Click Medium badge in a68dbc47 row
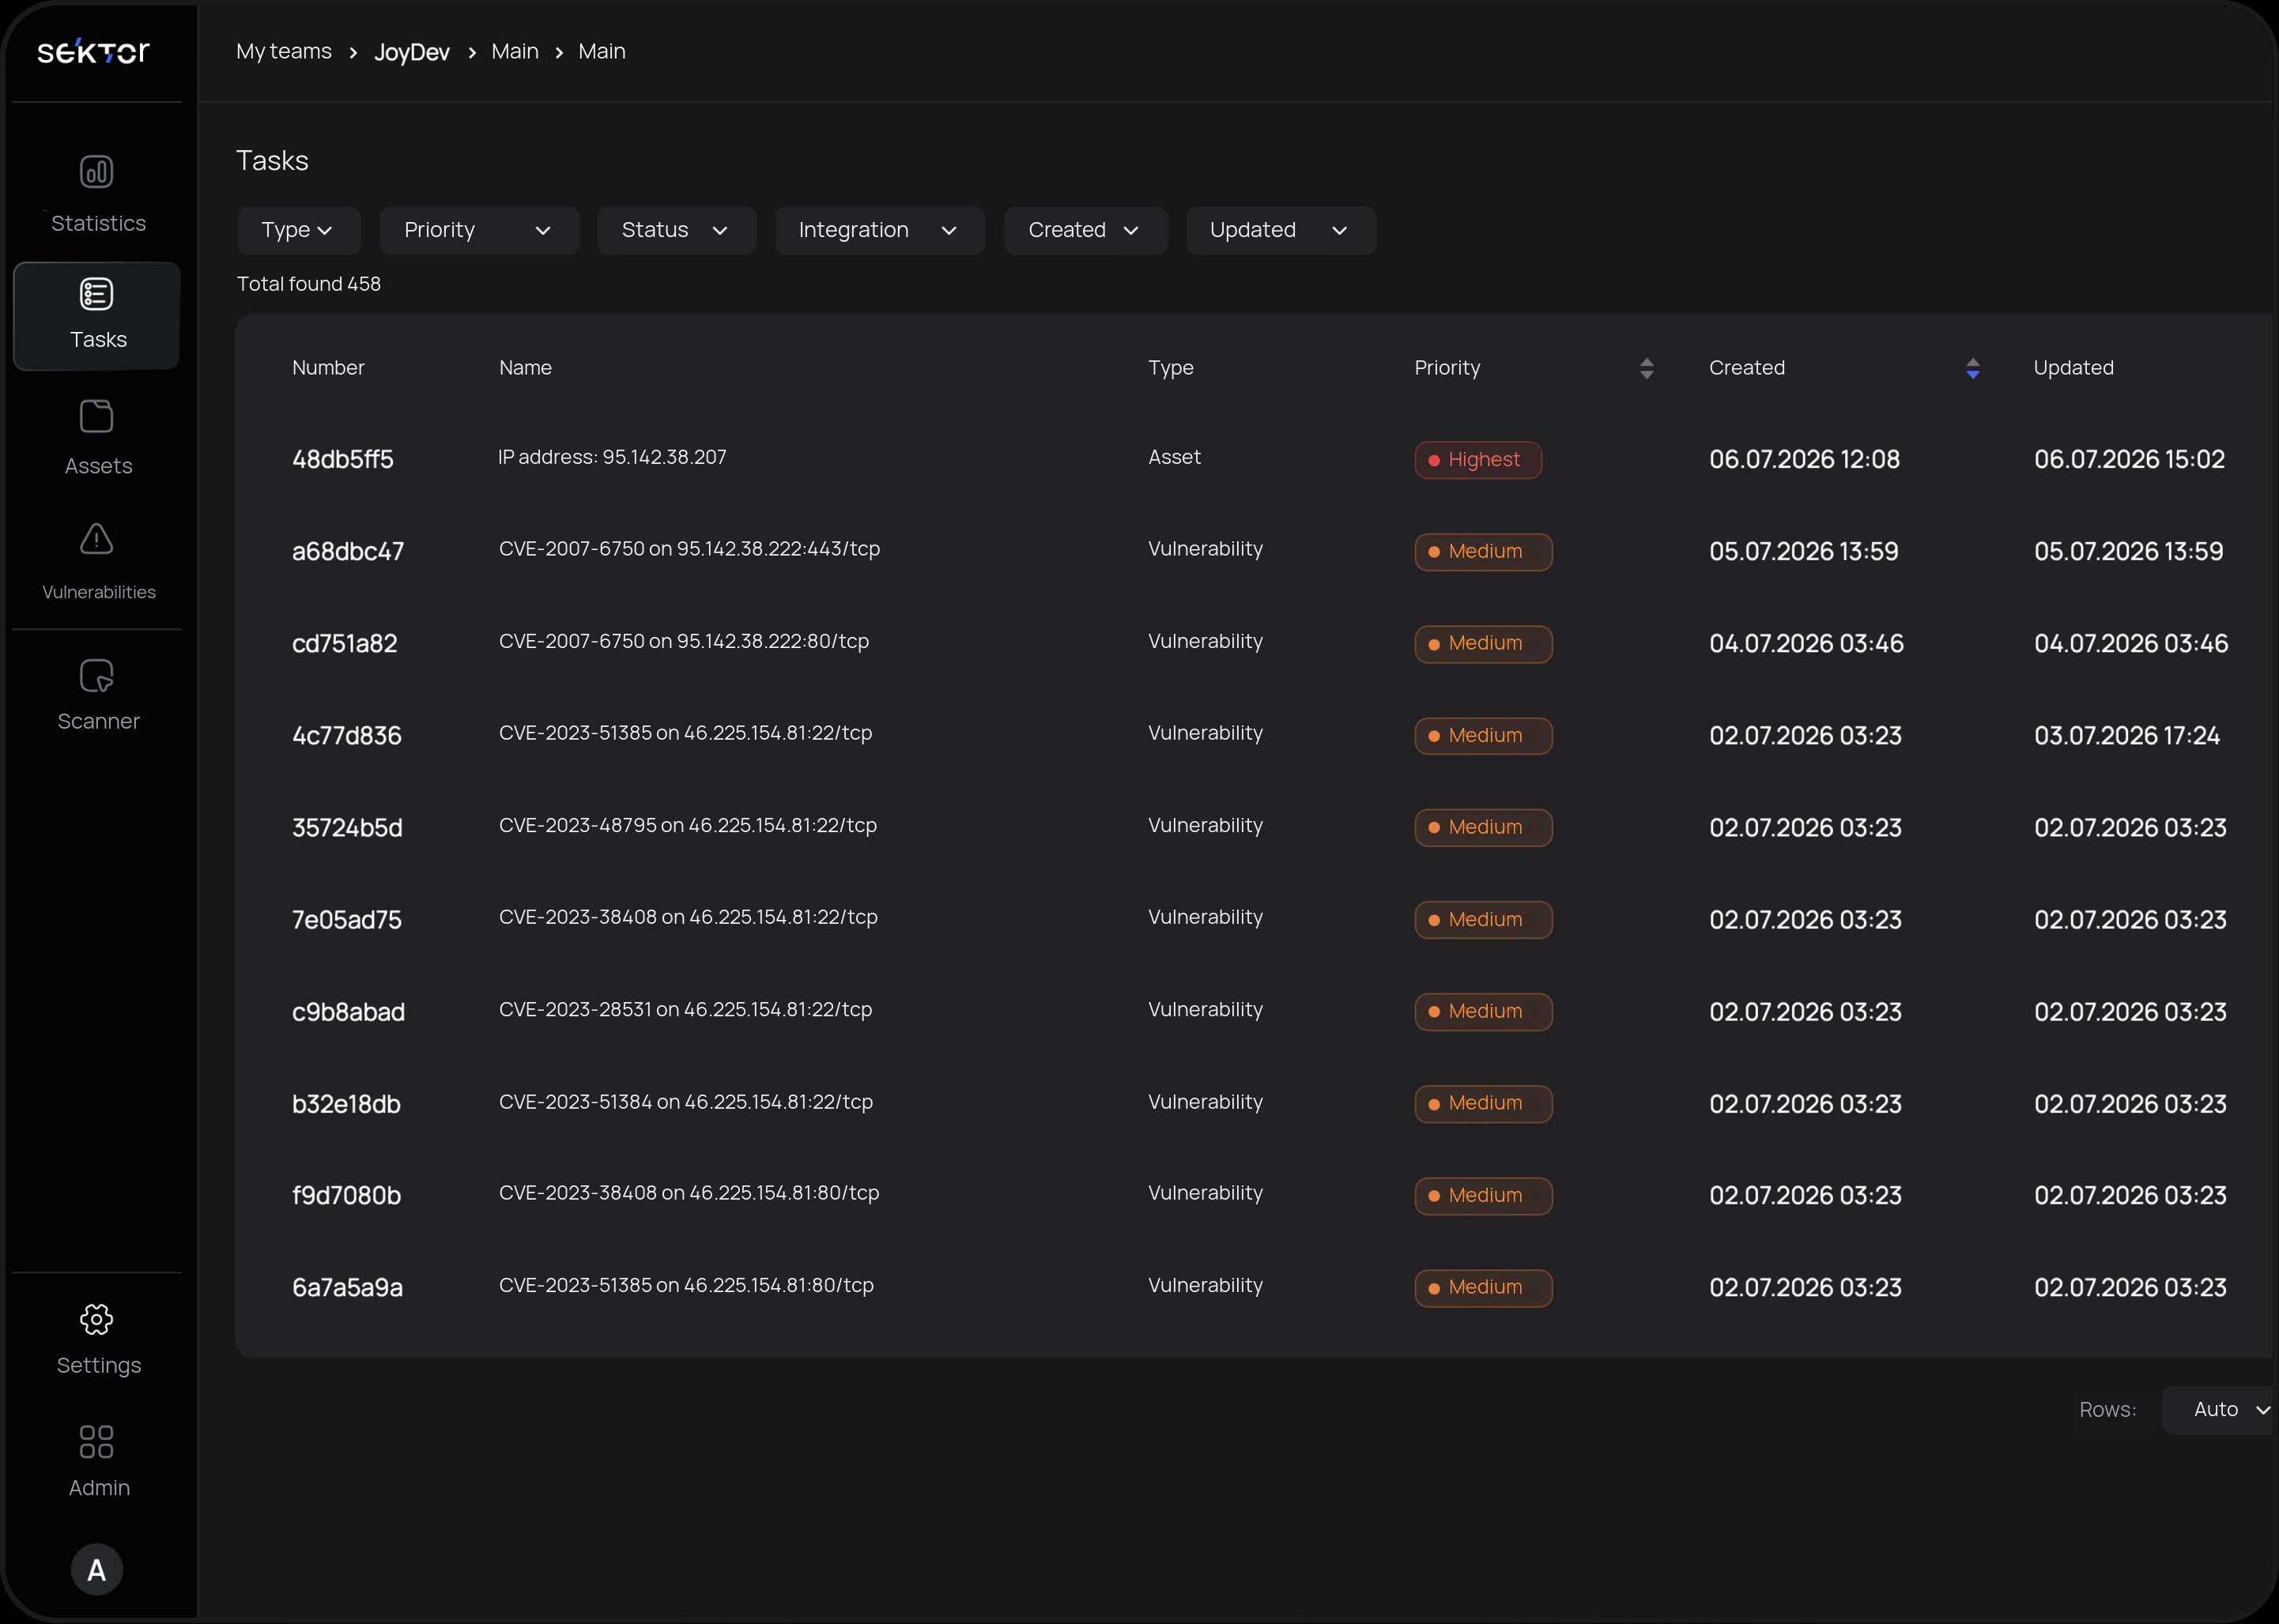Image resolution: width=2279 pixels, height=1624 pixels. [1483, 552]
